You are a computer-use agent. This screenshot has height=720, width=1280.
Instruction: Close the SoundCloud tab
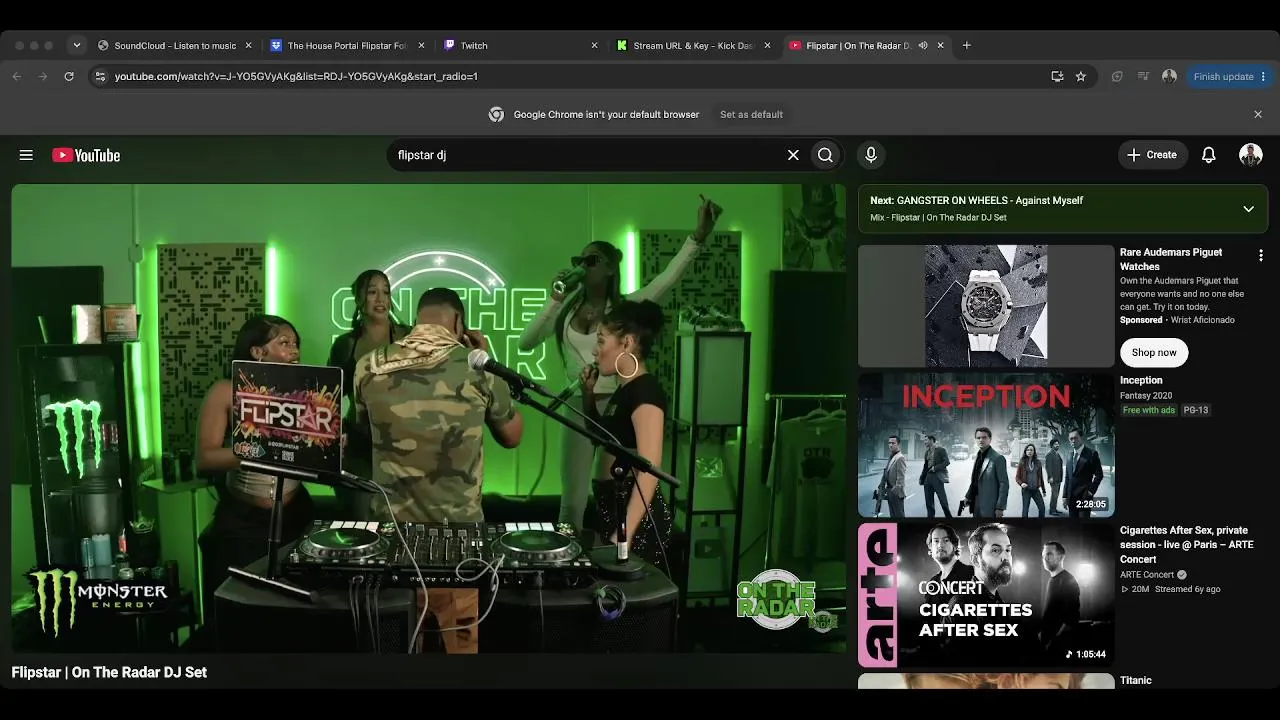tap(249, 45)
